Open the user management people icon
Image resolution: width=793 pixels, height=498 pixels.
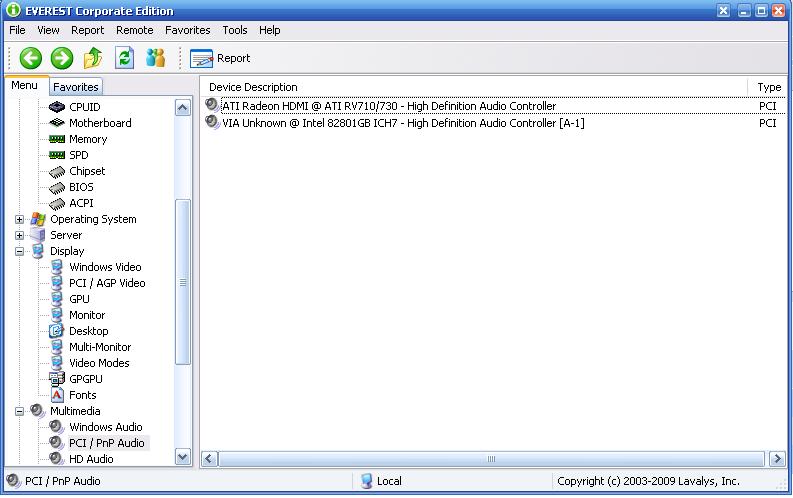pyautogui.click(x=155, y=58)
